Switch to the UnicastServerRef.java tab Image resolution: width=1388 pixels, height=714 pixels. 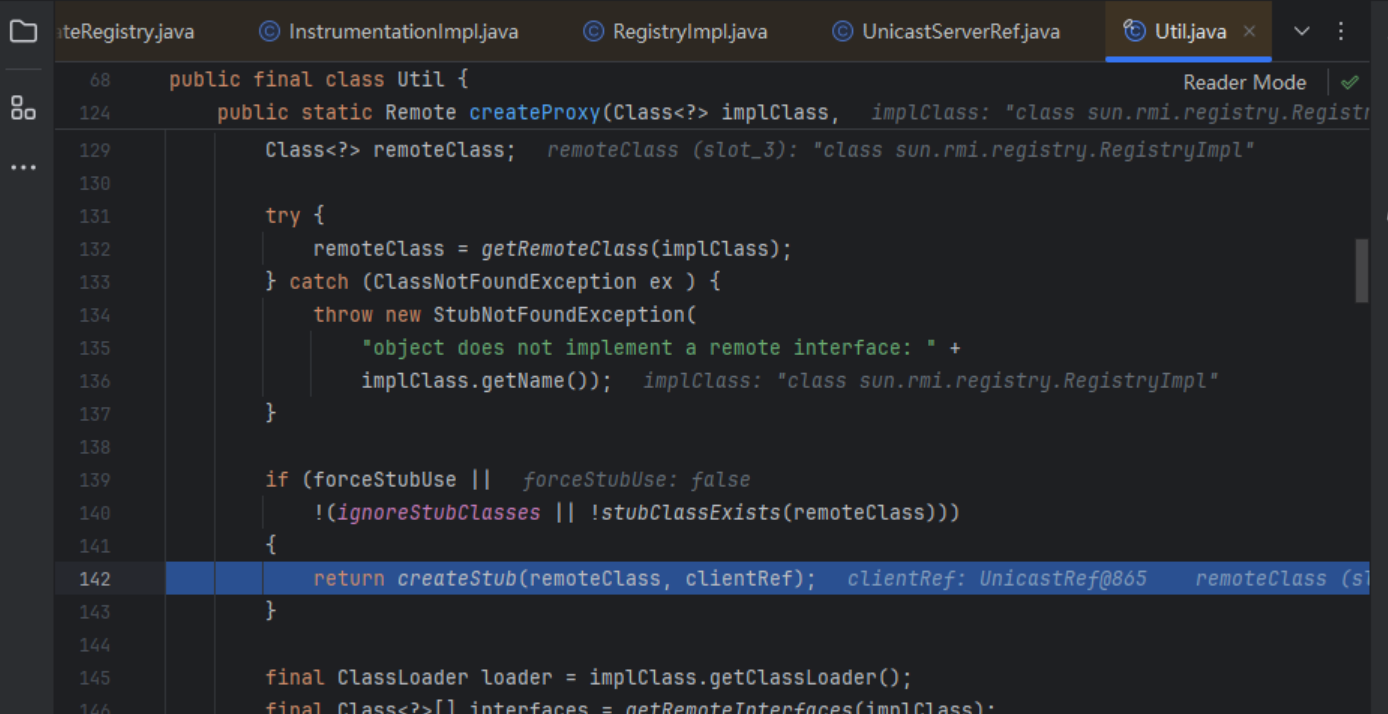tap(960, 32)
